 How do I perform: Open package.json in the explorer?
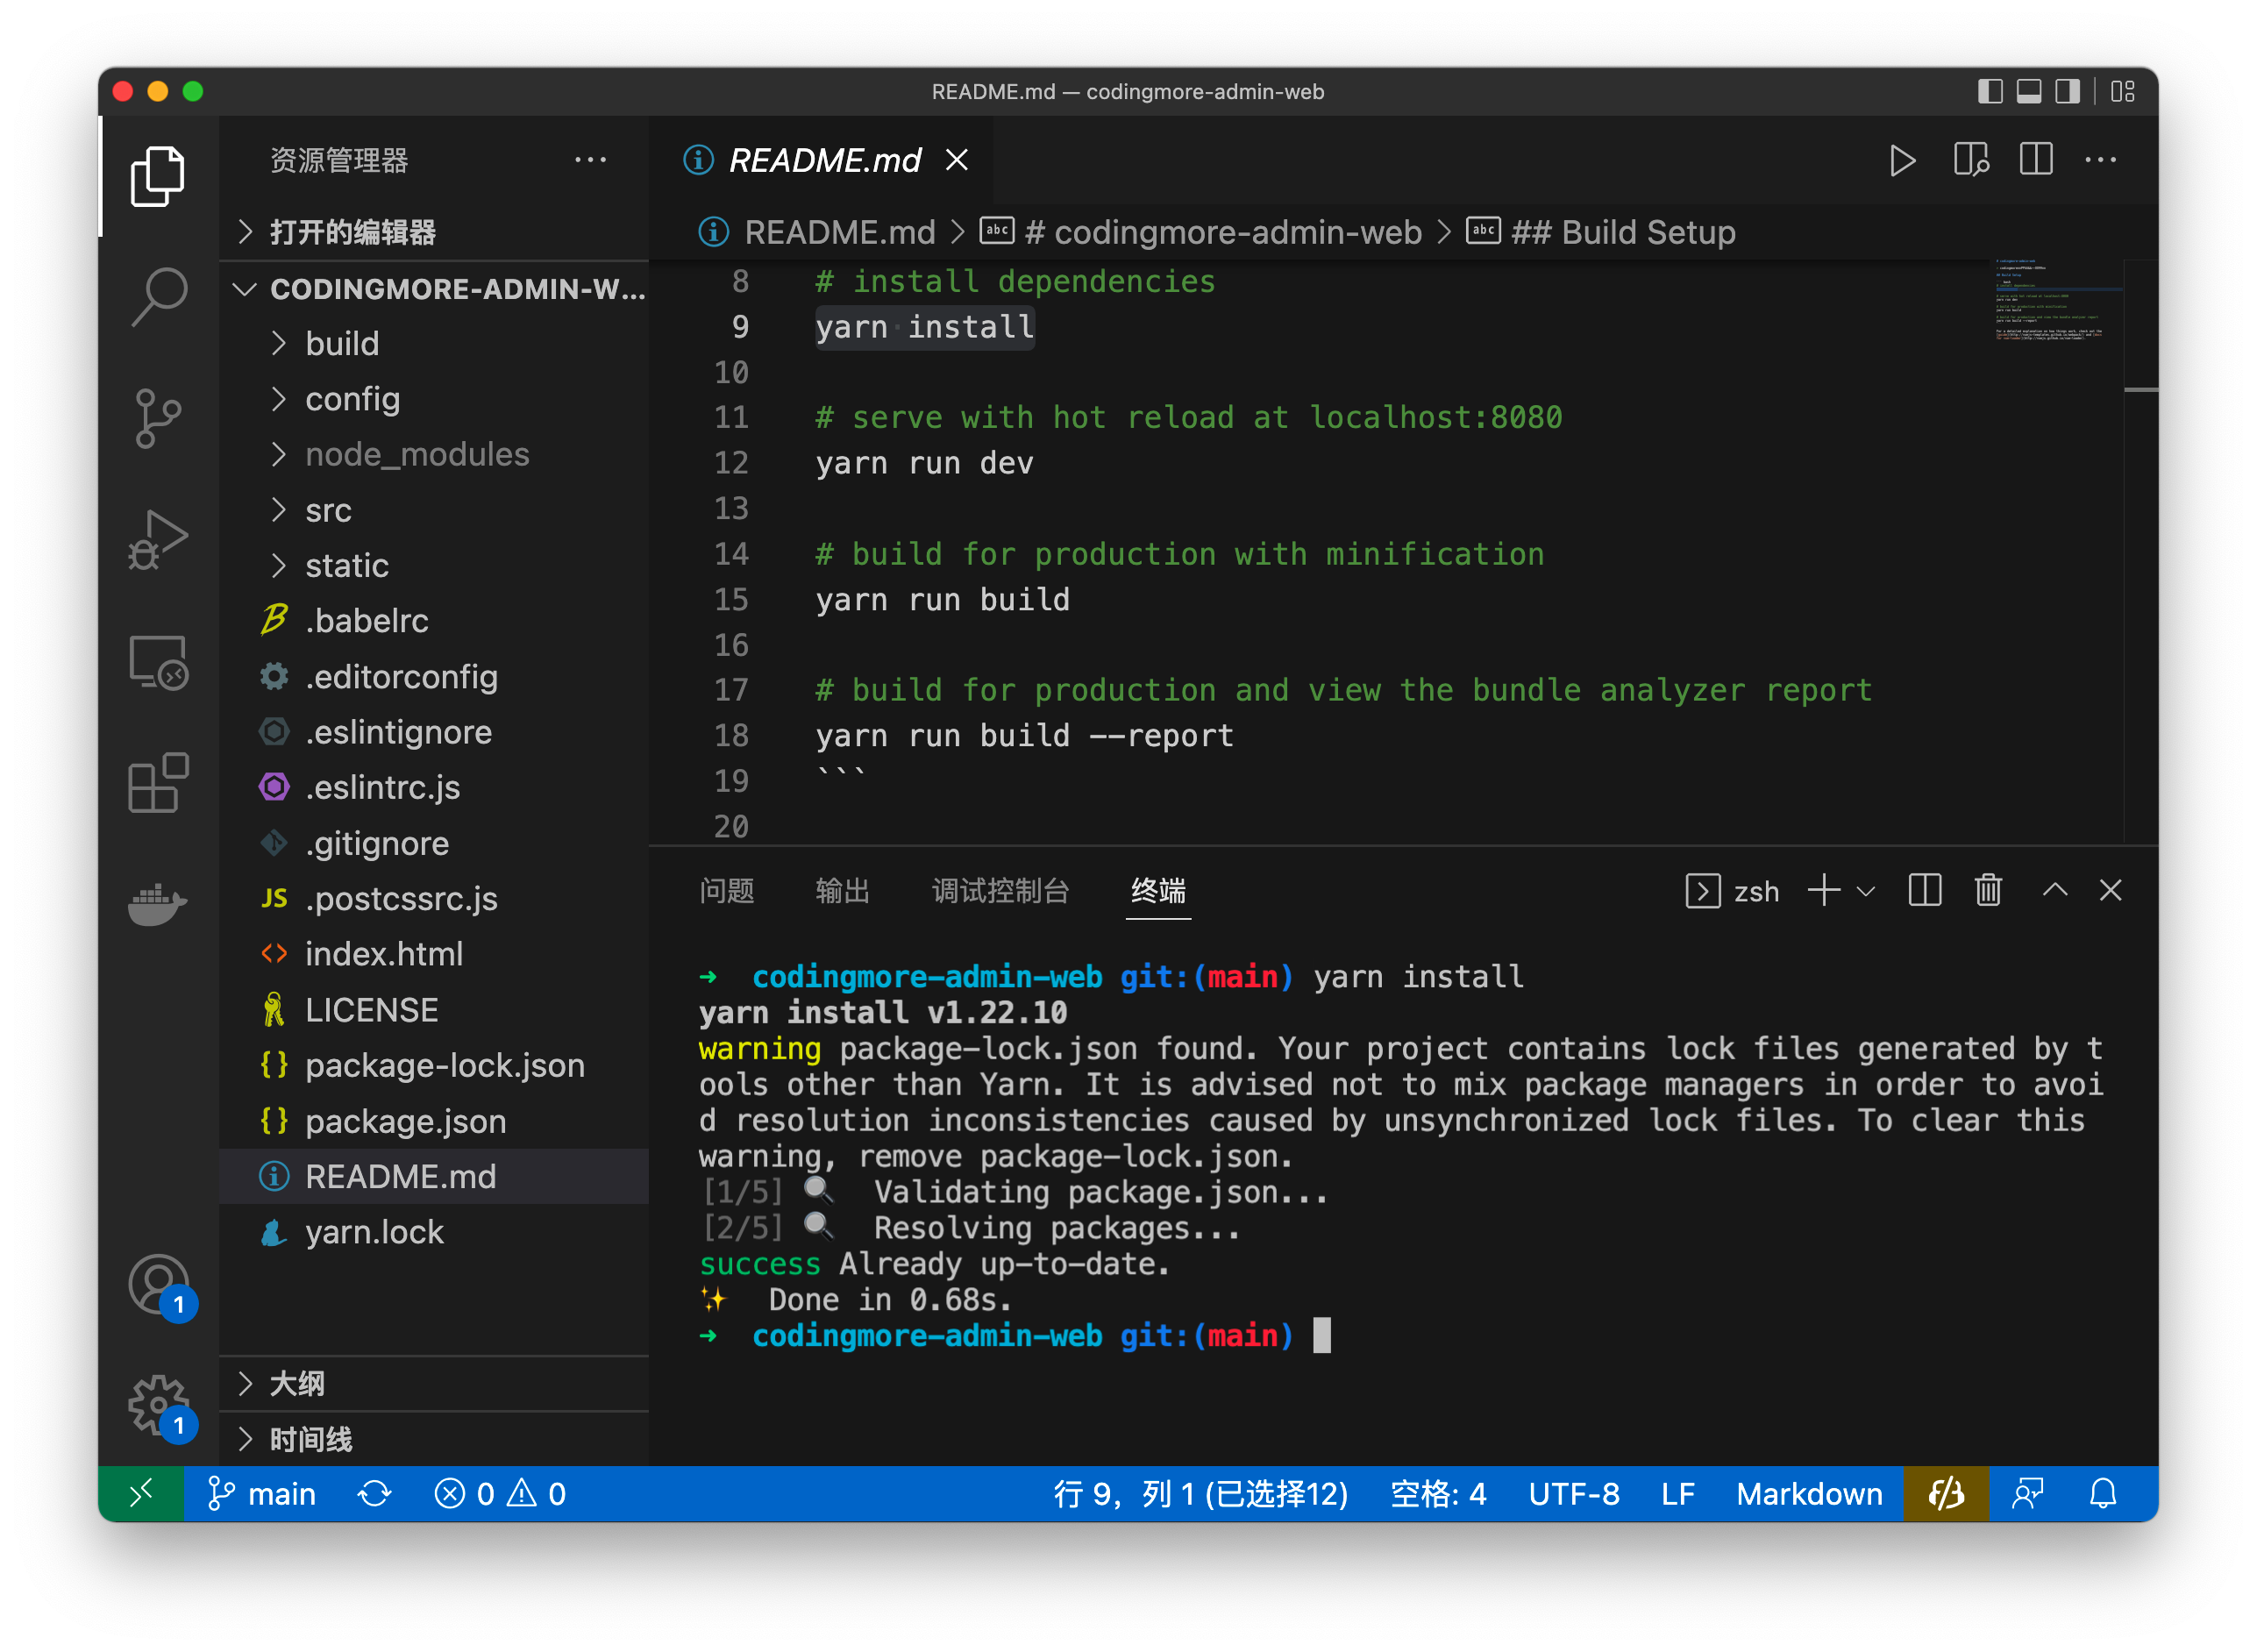(405, 1121)
